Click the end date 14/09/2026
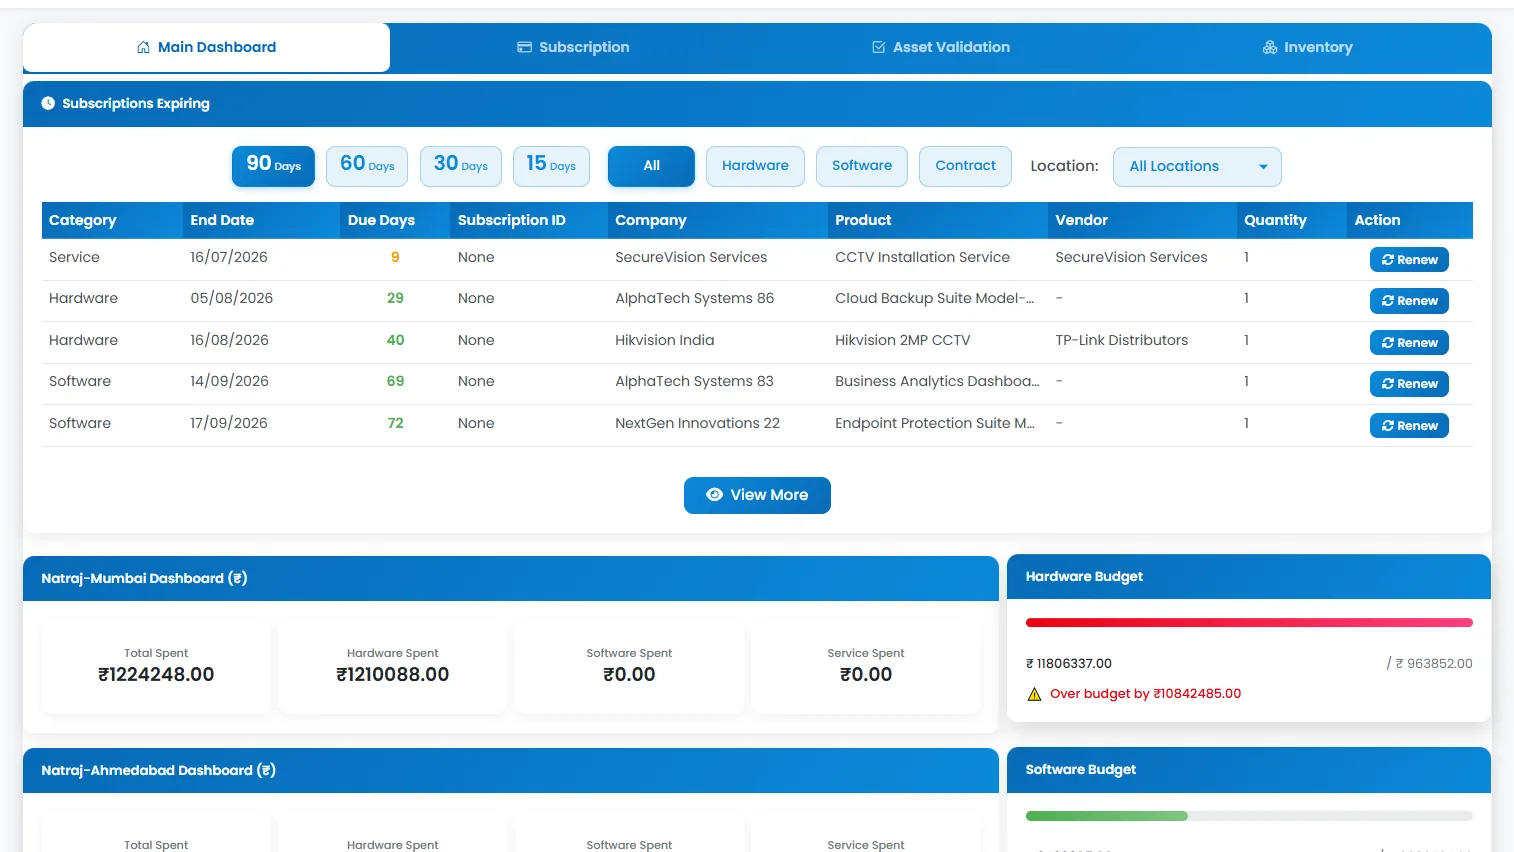The height and width of the screenshot is (852, 1514). point(229,381)
